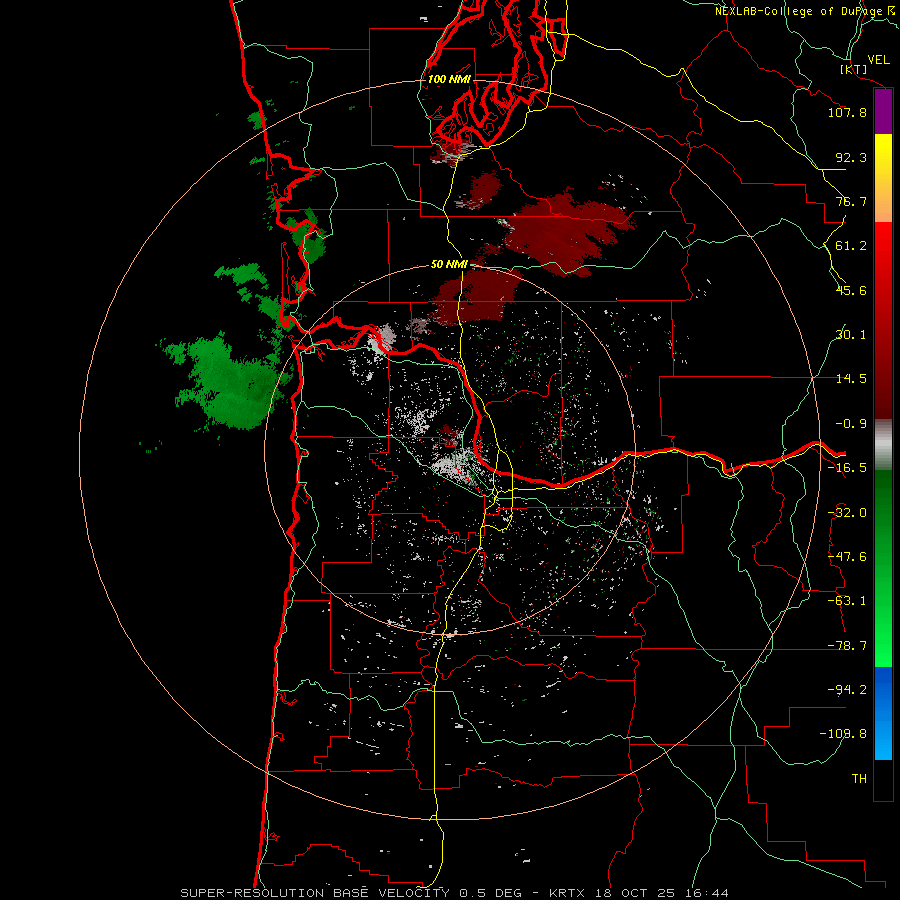
Task: Click the VEL legend title
Action: [x=878, y=60]
